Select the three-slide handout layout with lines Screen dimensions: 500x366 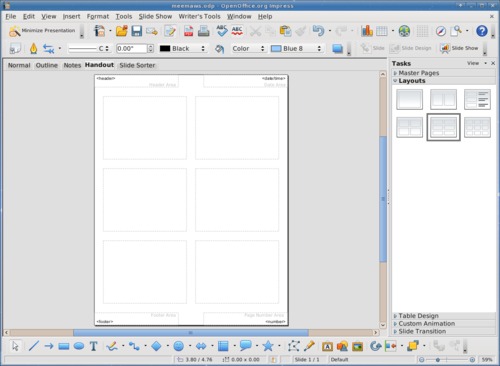477,99
